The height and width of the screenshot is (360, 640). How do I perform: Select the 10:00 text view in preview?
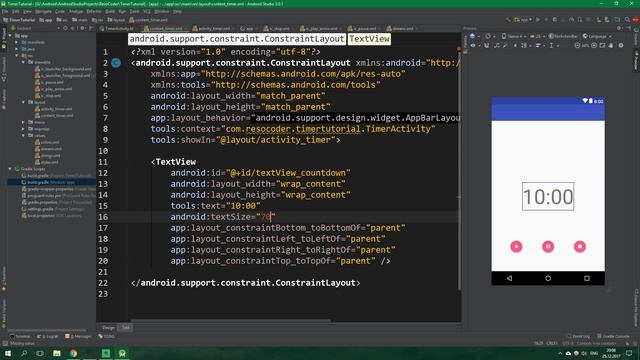click(548, 197)
